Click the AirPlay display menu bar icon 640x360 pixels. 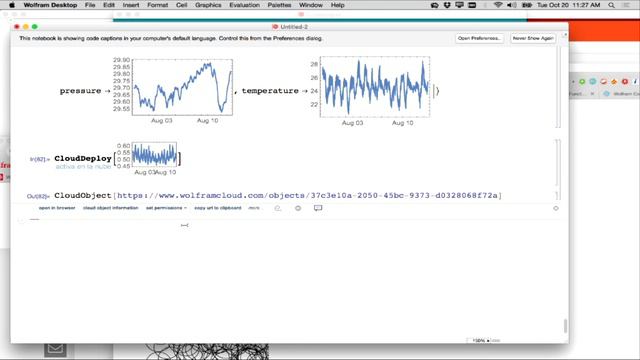coord(460,5)
